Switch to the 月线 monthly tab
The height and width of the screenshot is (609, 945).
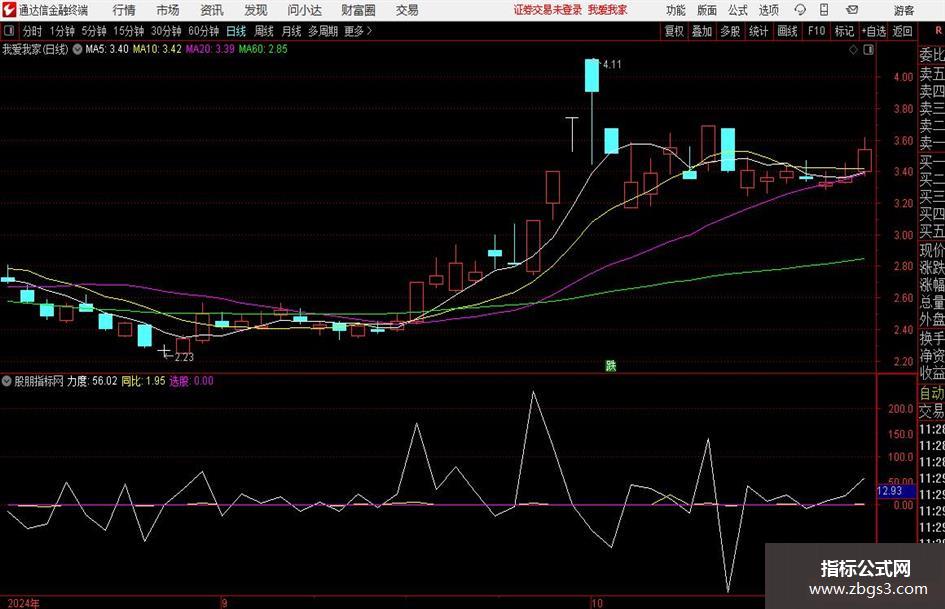291,31
